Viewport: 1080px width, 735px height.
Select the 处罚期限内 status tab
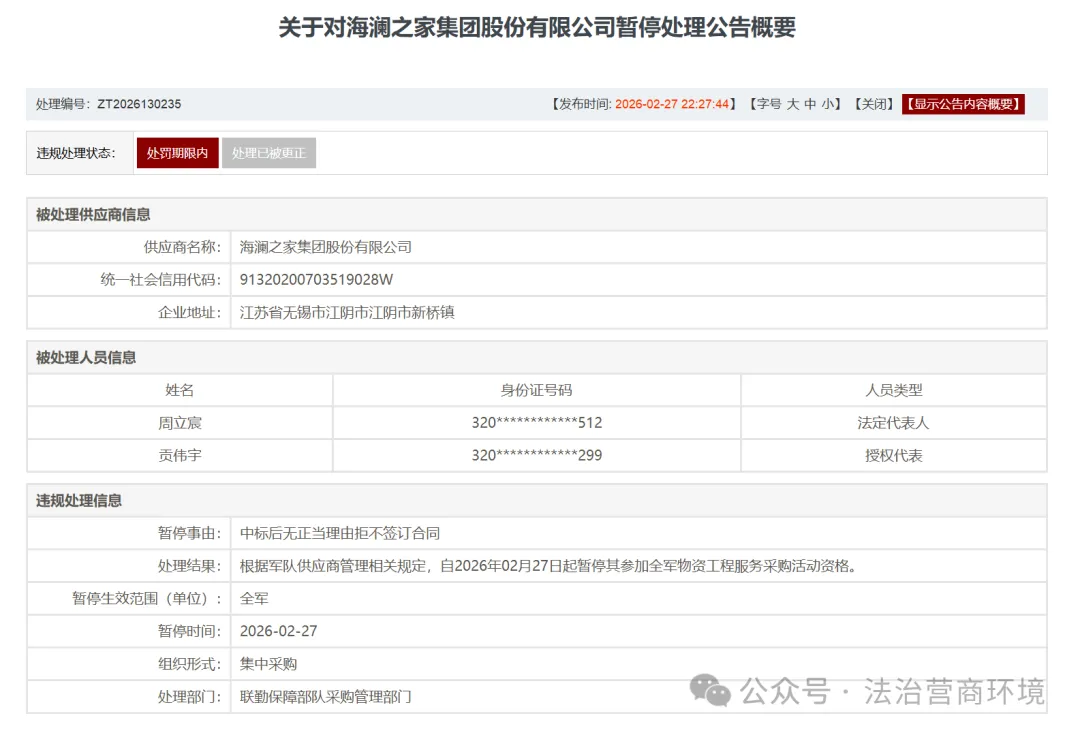coord(178,153)
